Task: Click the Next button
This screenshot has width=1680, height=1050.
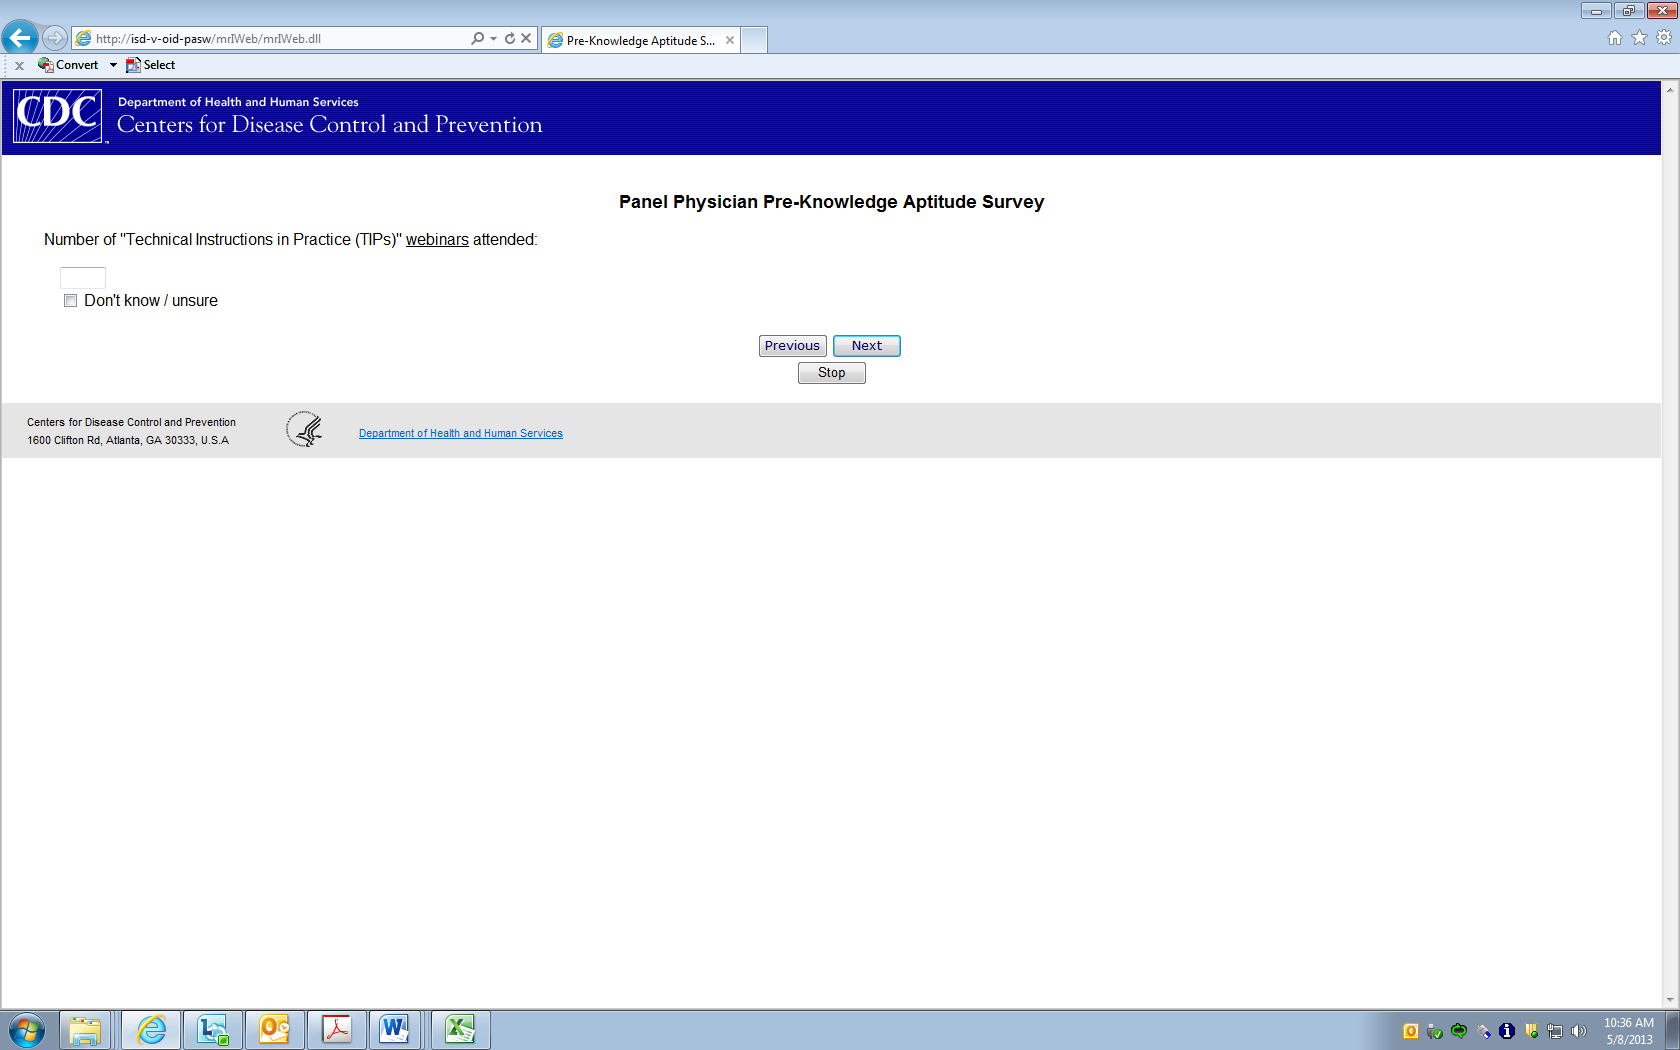Action: (x=867, y=346)
